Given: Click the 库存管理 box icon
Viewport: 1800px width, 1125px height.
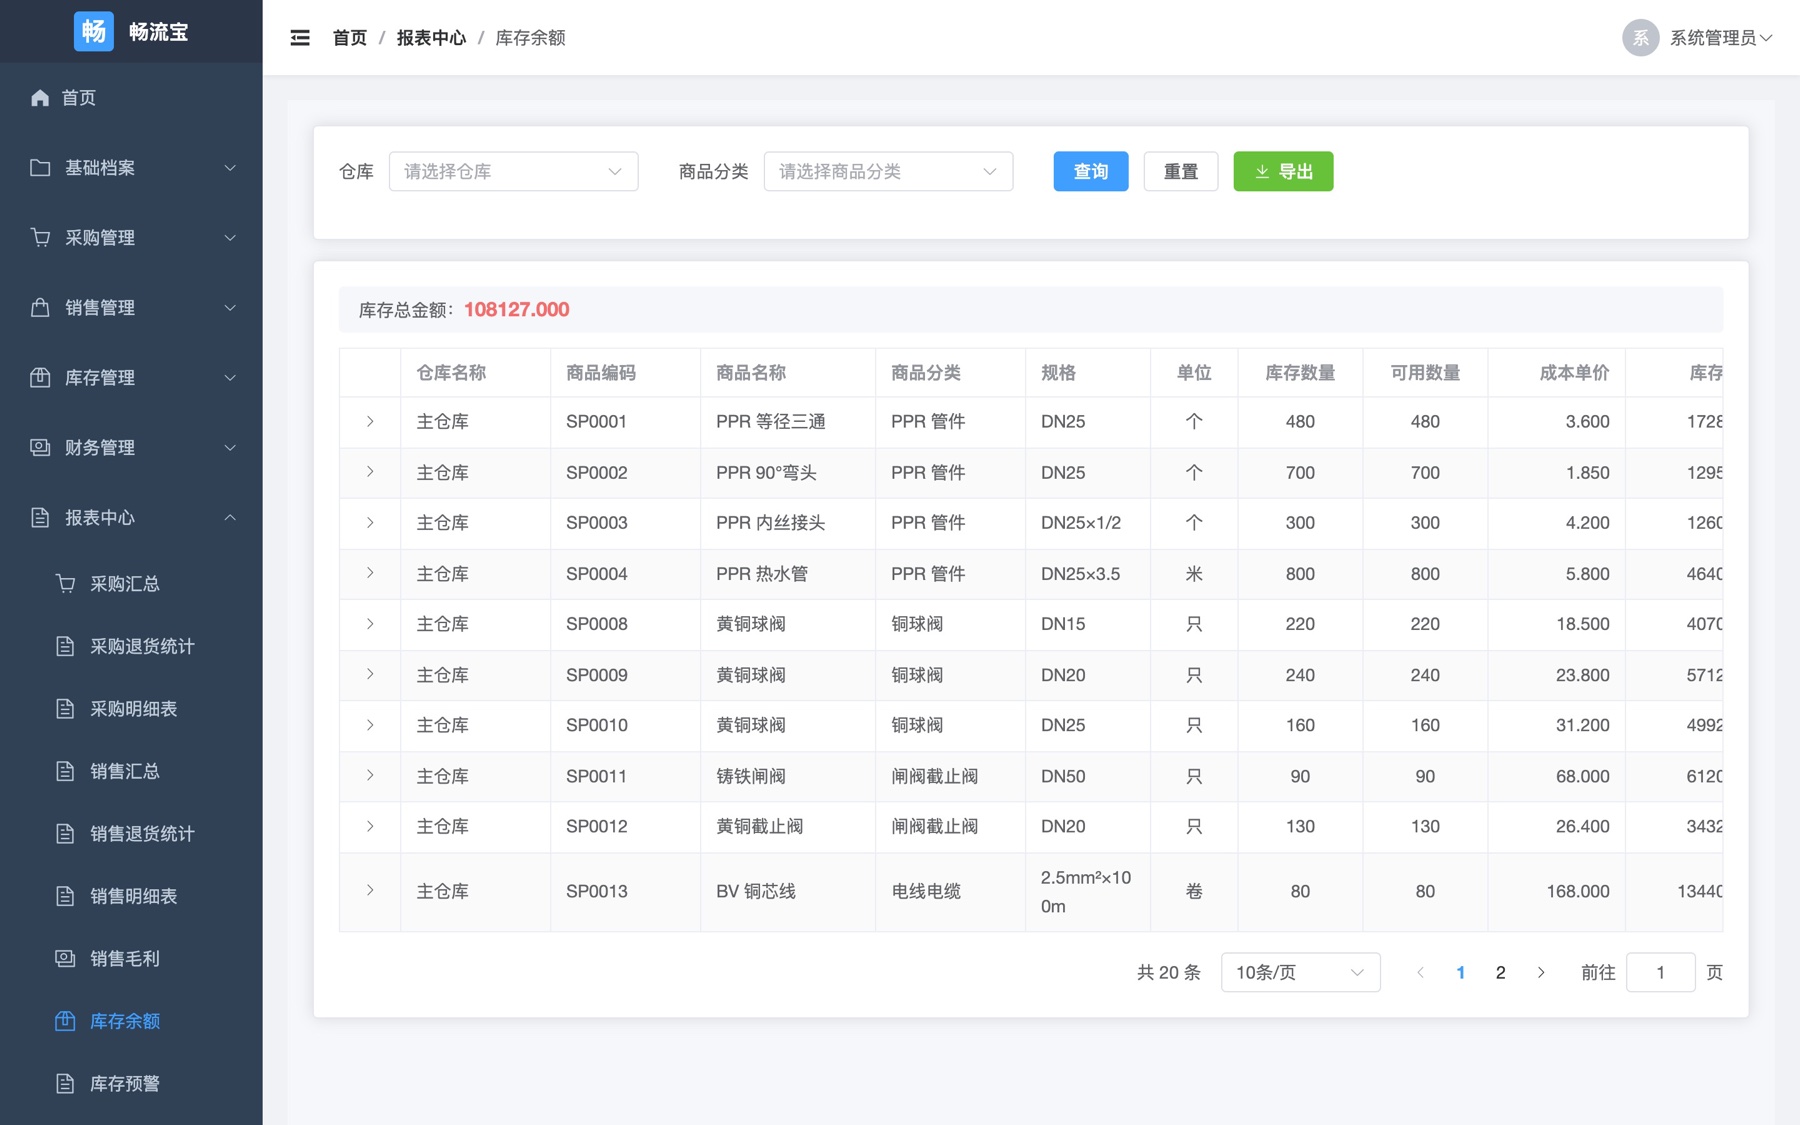Looking at the screenshot, I should point(40,378).
